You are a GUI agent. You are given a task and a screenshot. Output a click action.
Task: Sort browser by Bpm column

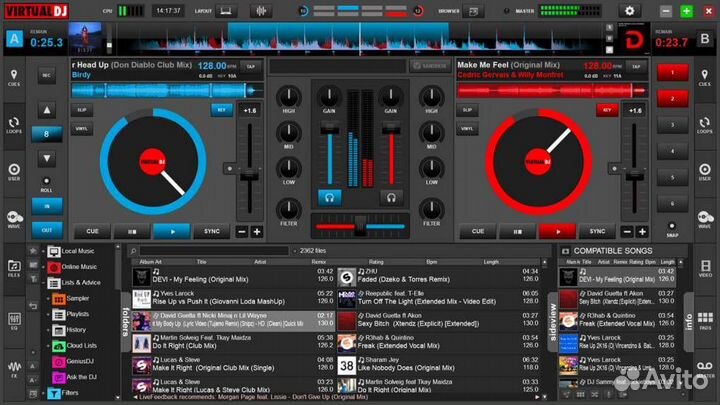tap(432, 262)
